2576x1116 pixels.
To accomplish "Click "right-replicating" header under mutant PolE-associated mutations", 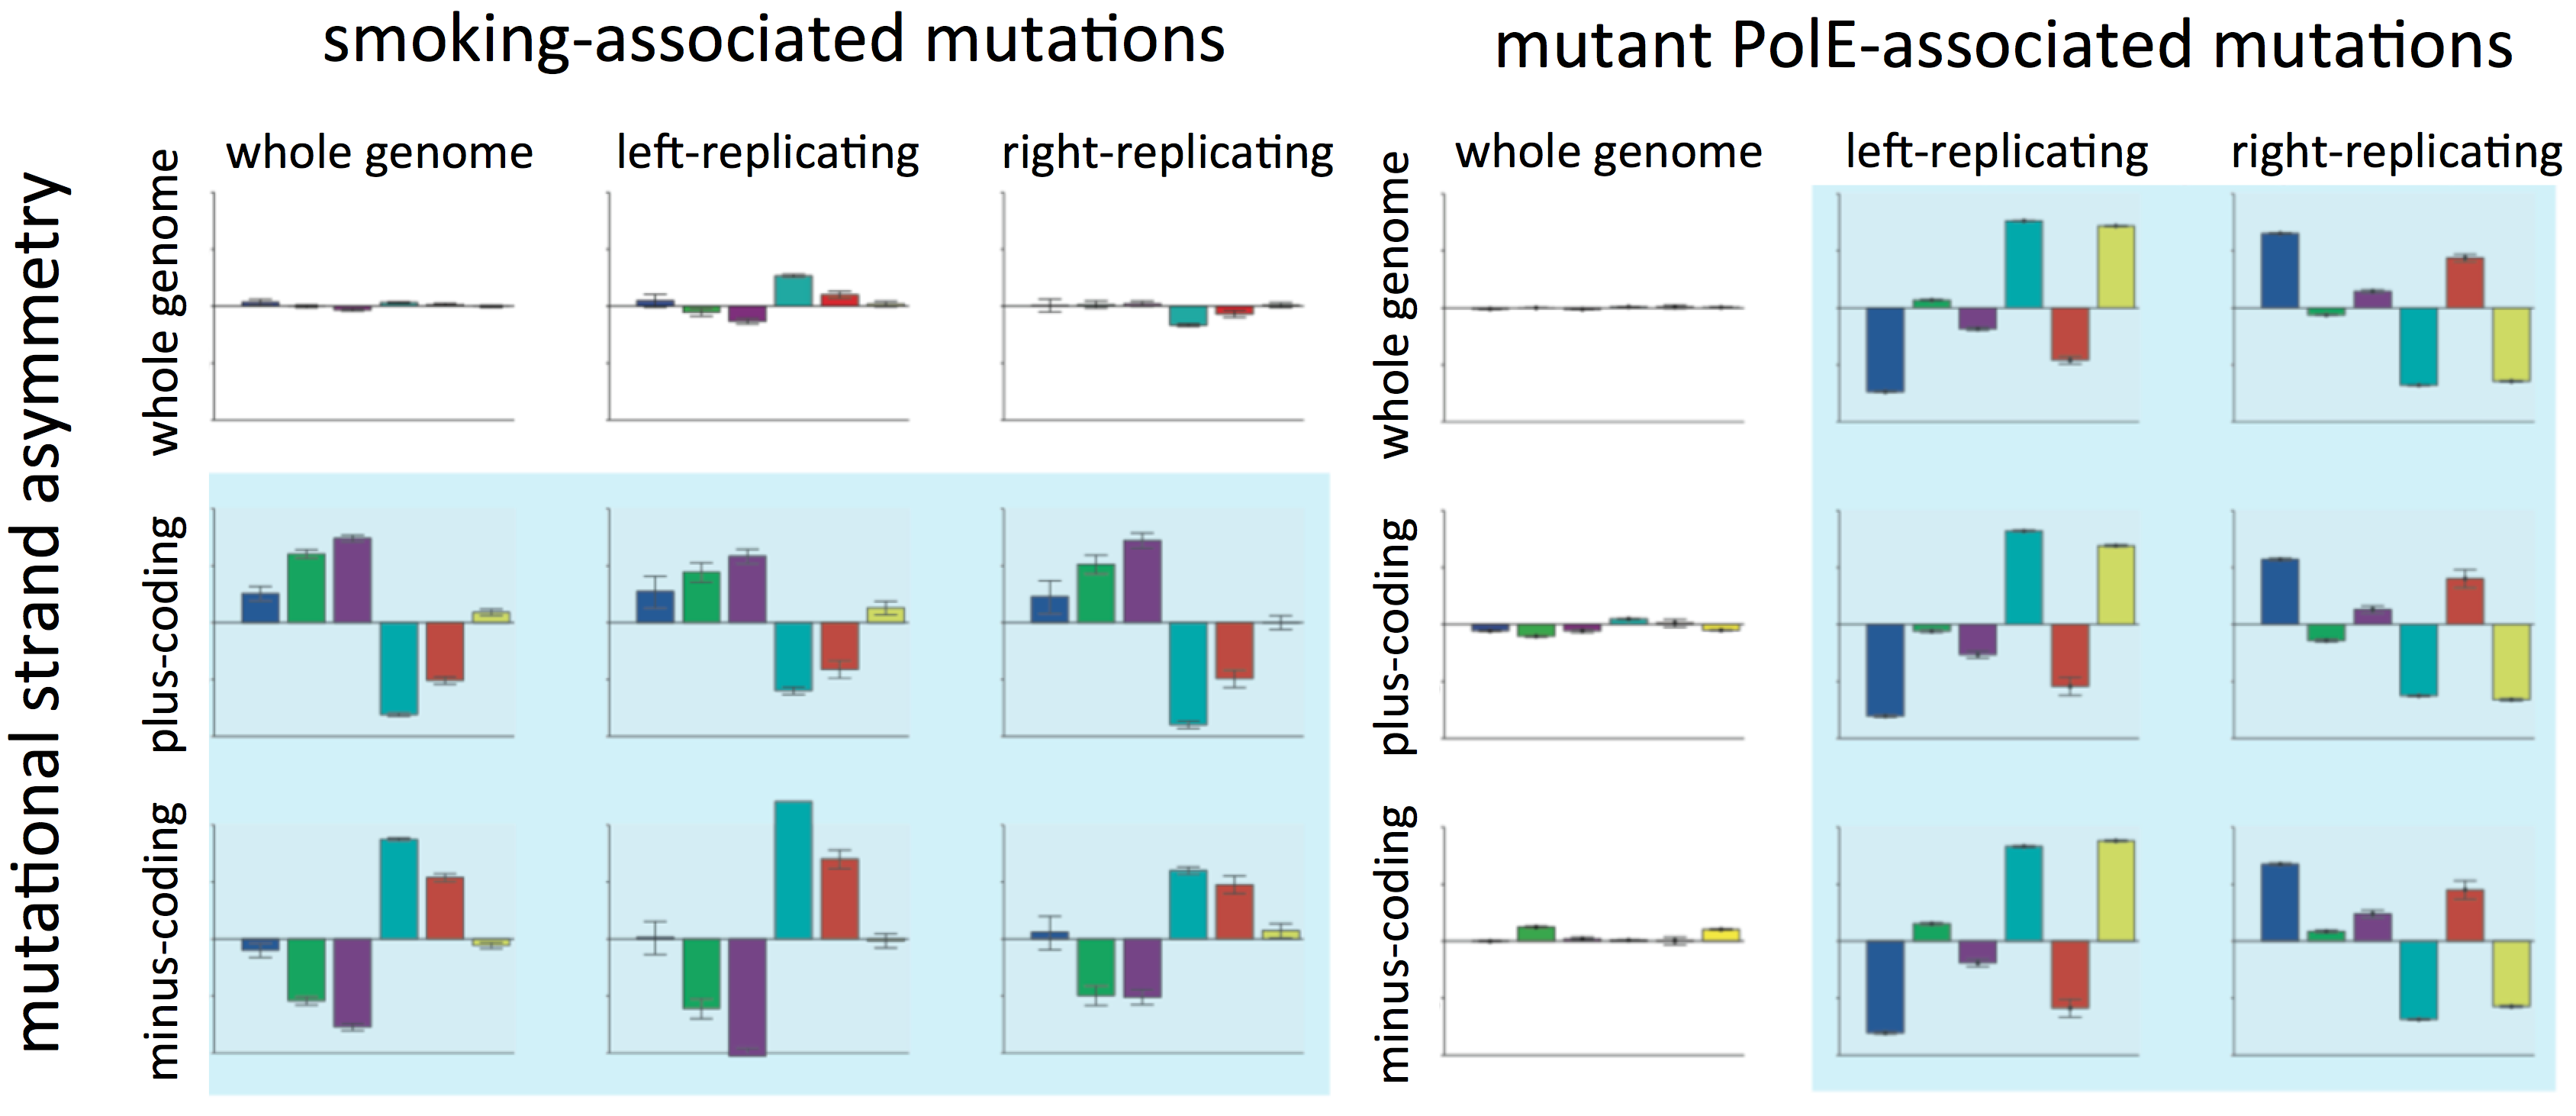I will (2396, 154).
